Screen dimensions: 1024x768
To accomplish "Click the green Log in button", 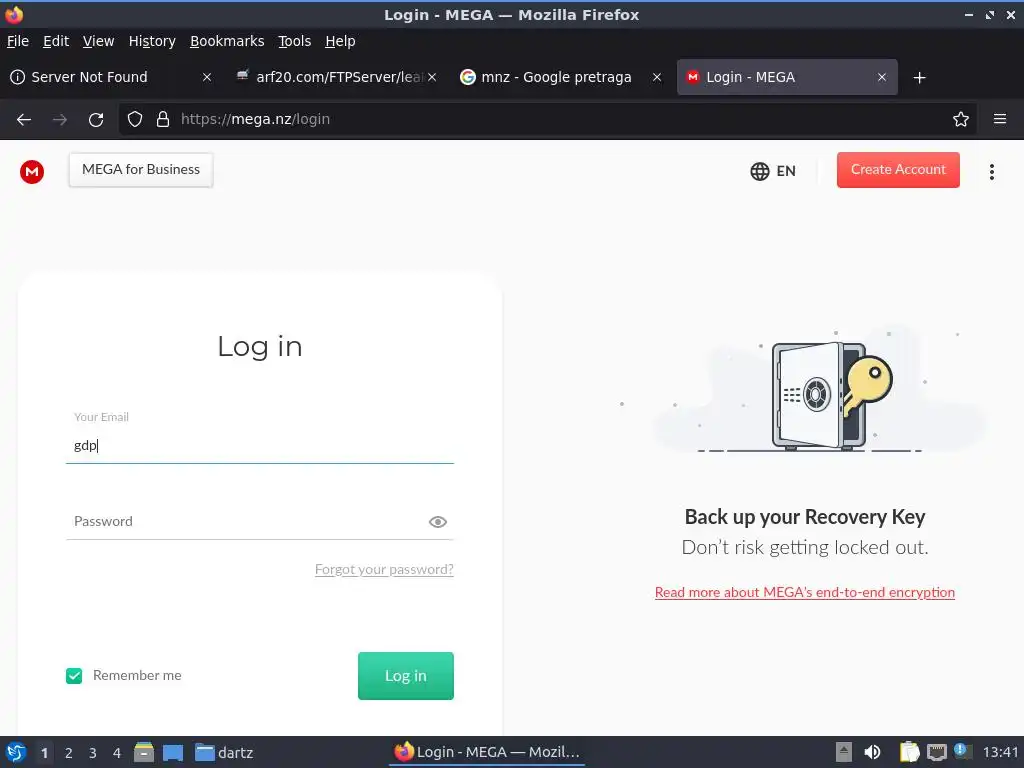I will (x=406, y=676).
